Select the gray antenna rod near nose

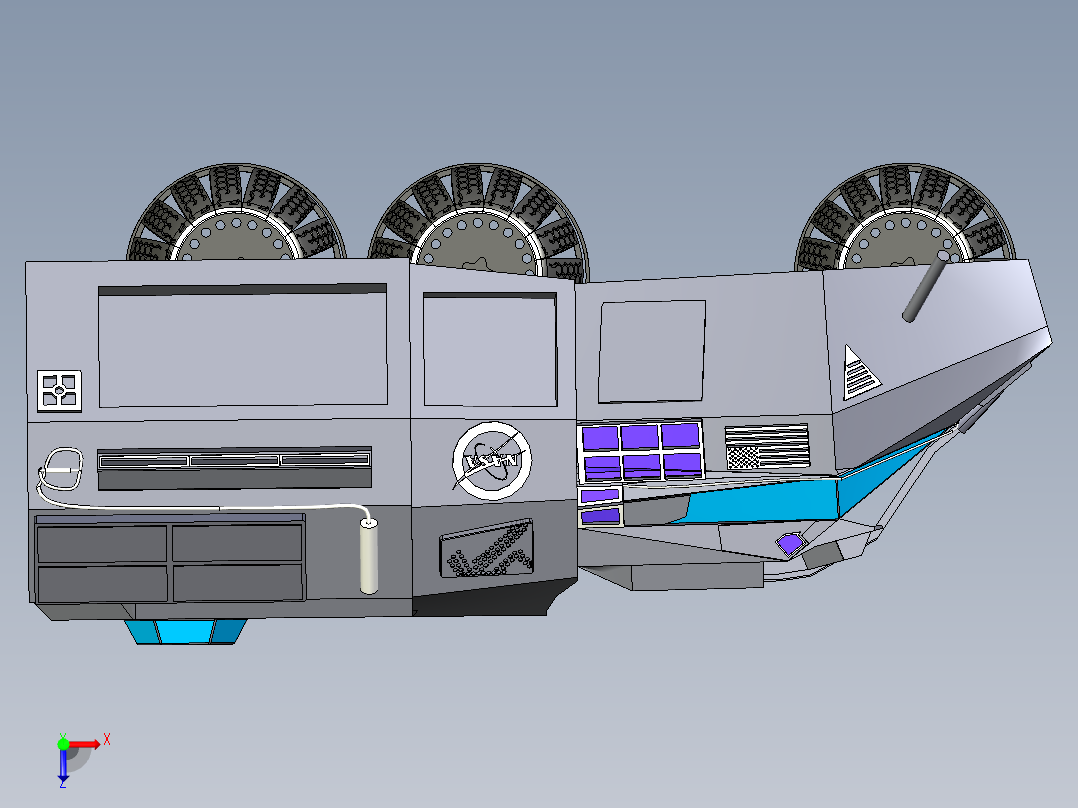click(x=927, y=286)
